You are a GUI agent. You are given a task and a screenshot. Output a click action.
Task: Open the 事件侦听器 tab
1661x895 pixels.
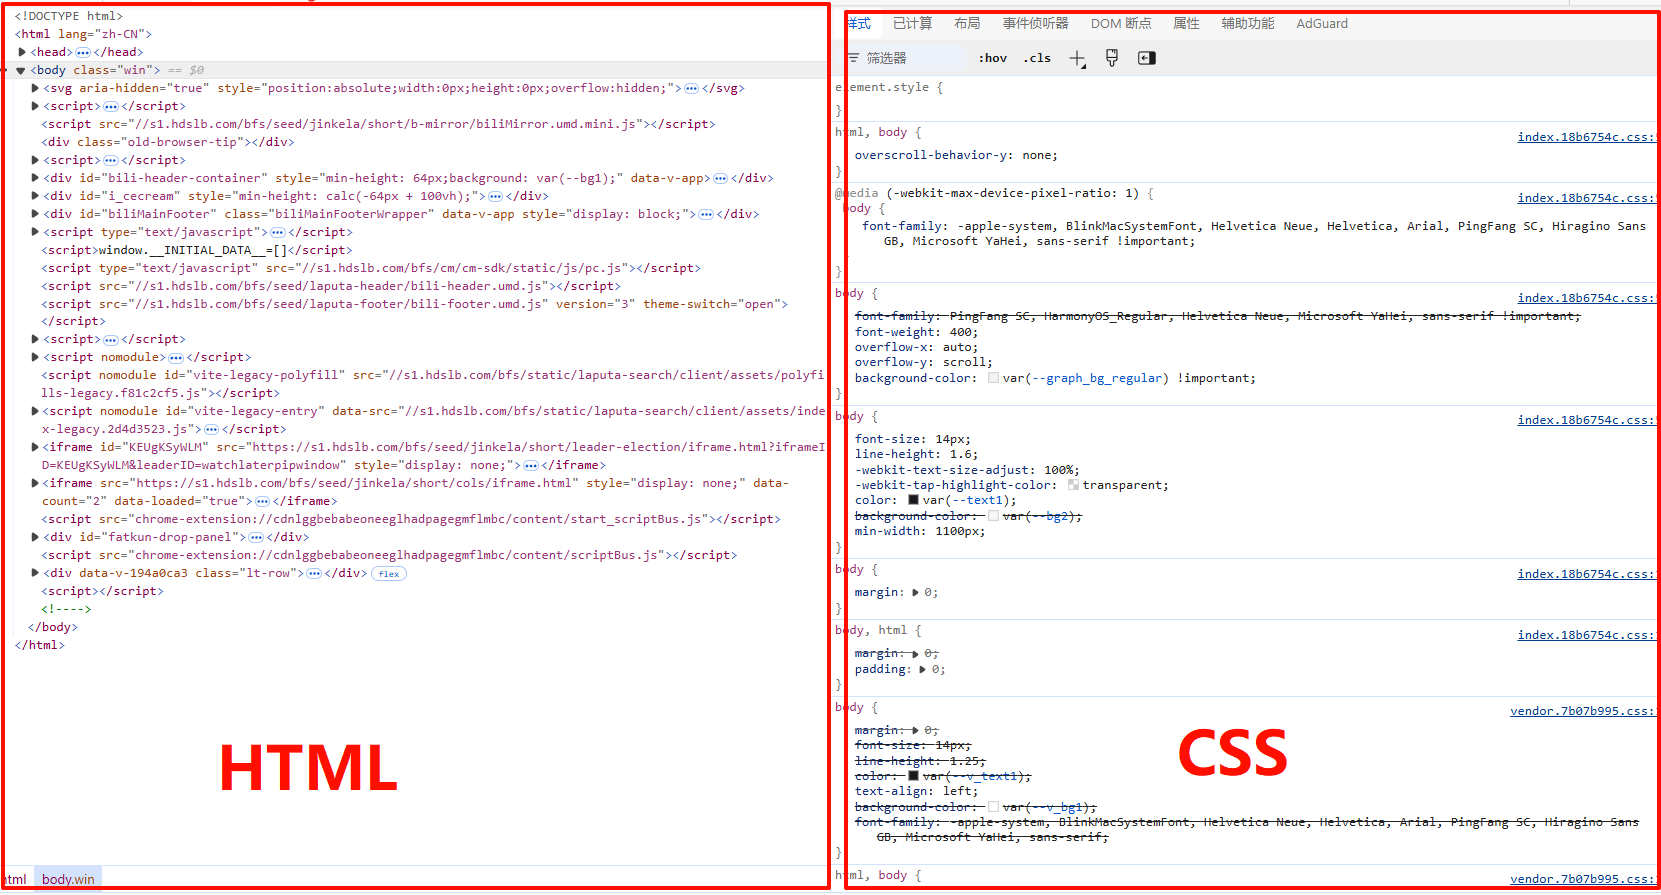point(1035,23)
